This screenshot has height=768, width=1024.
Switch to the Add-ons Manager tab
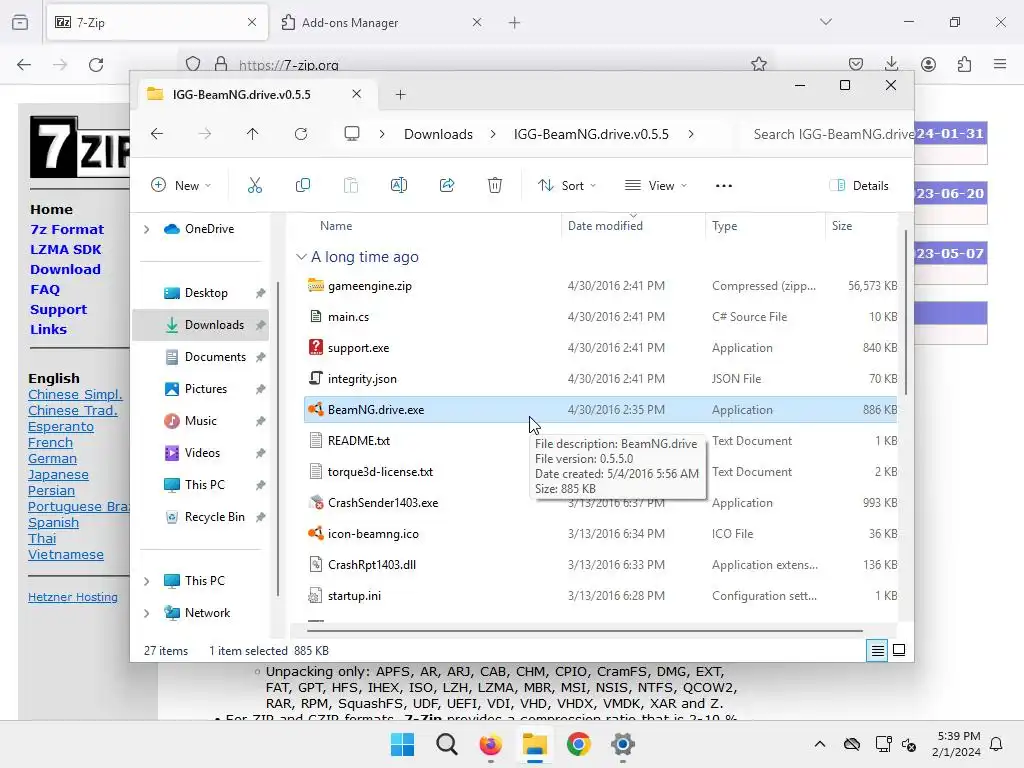[382, 22]
